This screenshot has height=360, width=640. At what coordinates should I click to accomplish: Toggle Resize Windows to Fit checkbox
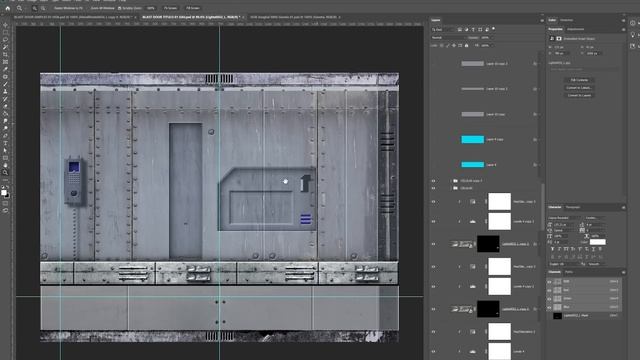coord(52,8)
